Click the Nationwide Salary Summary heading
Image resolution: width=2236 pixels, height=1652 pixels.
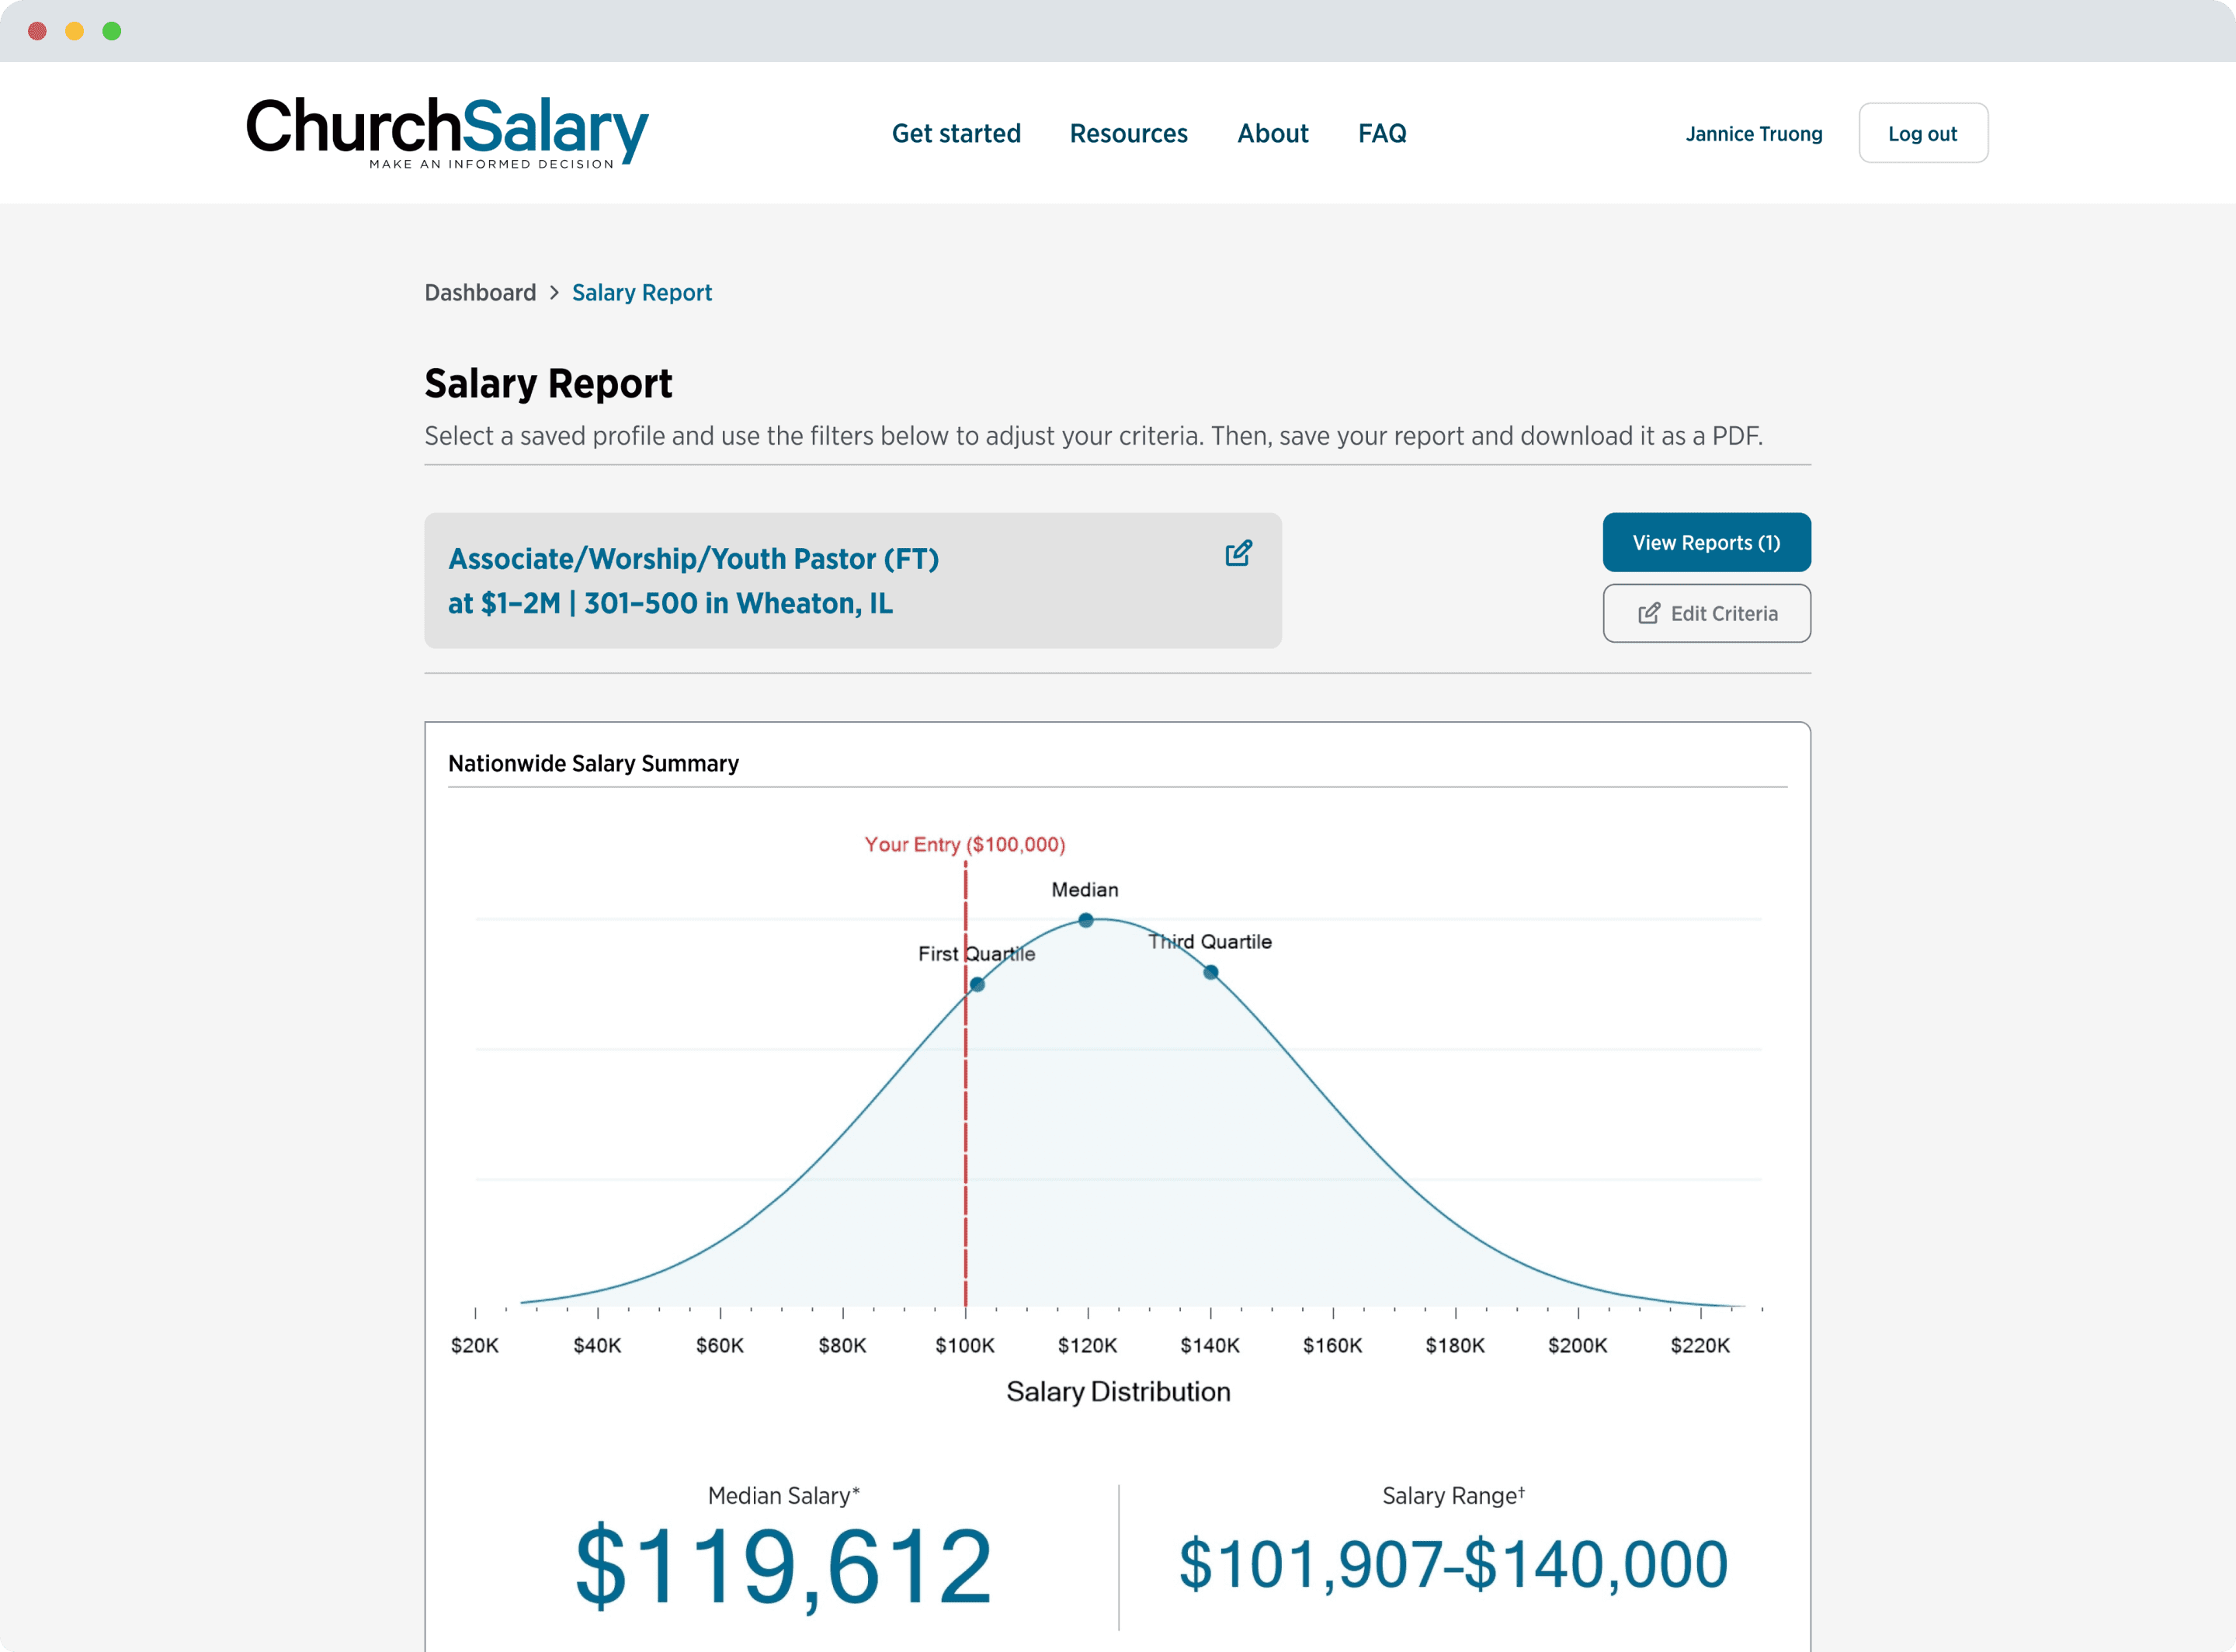click(x=593, y=763)
